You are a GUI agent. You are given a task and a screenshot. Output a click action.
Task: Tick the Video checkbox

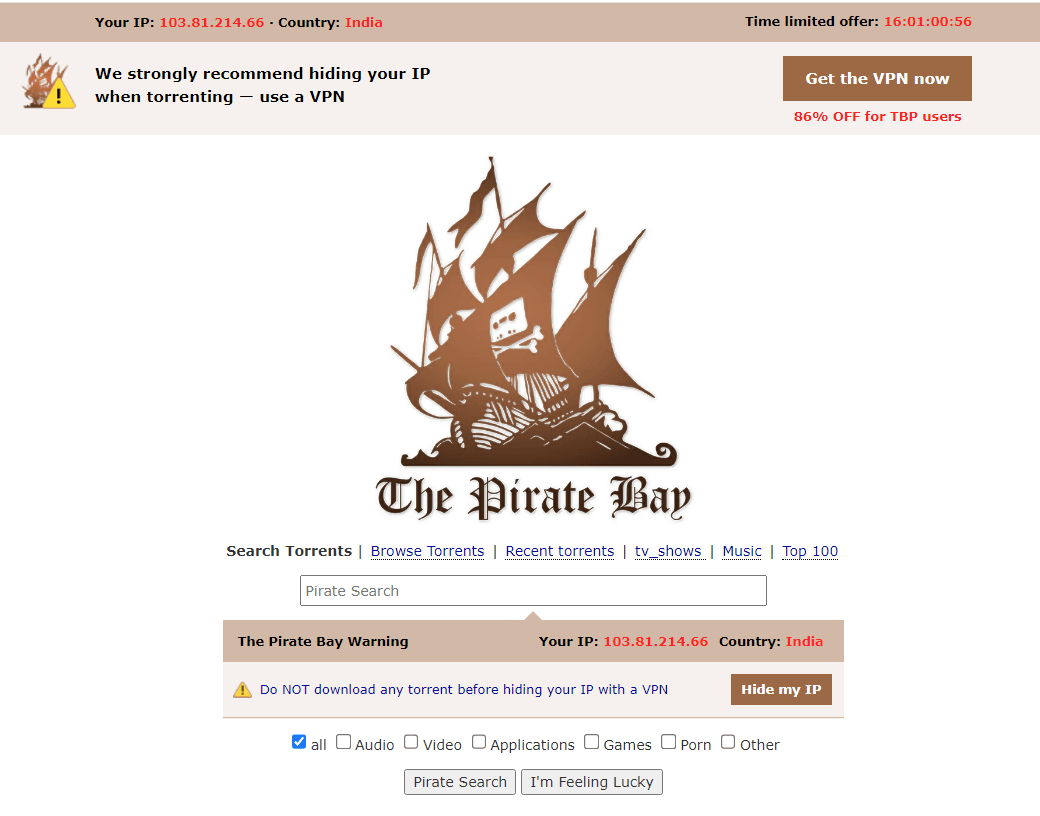(x=411, y=742)
